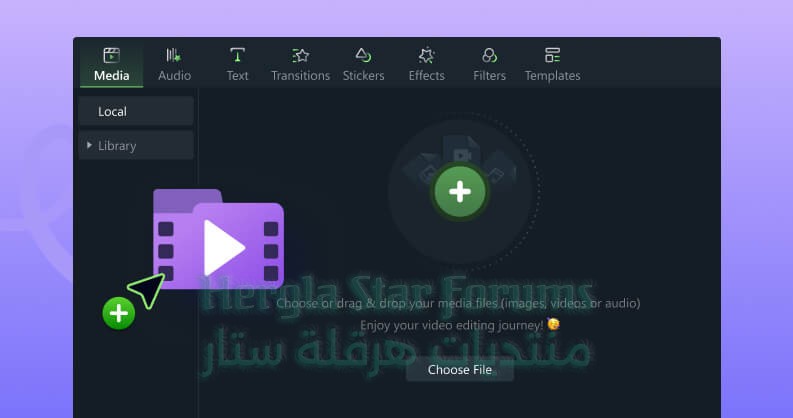
Task: Open the Filters circles icon
Action: tap(489, 55)
